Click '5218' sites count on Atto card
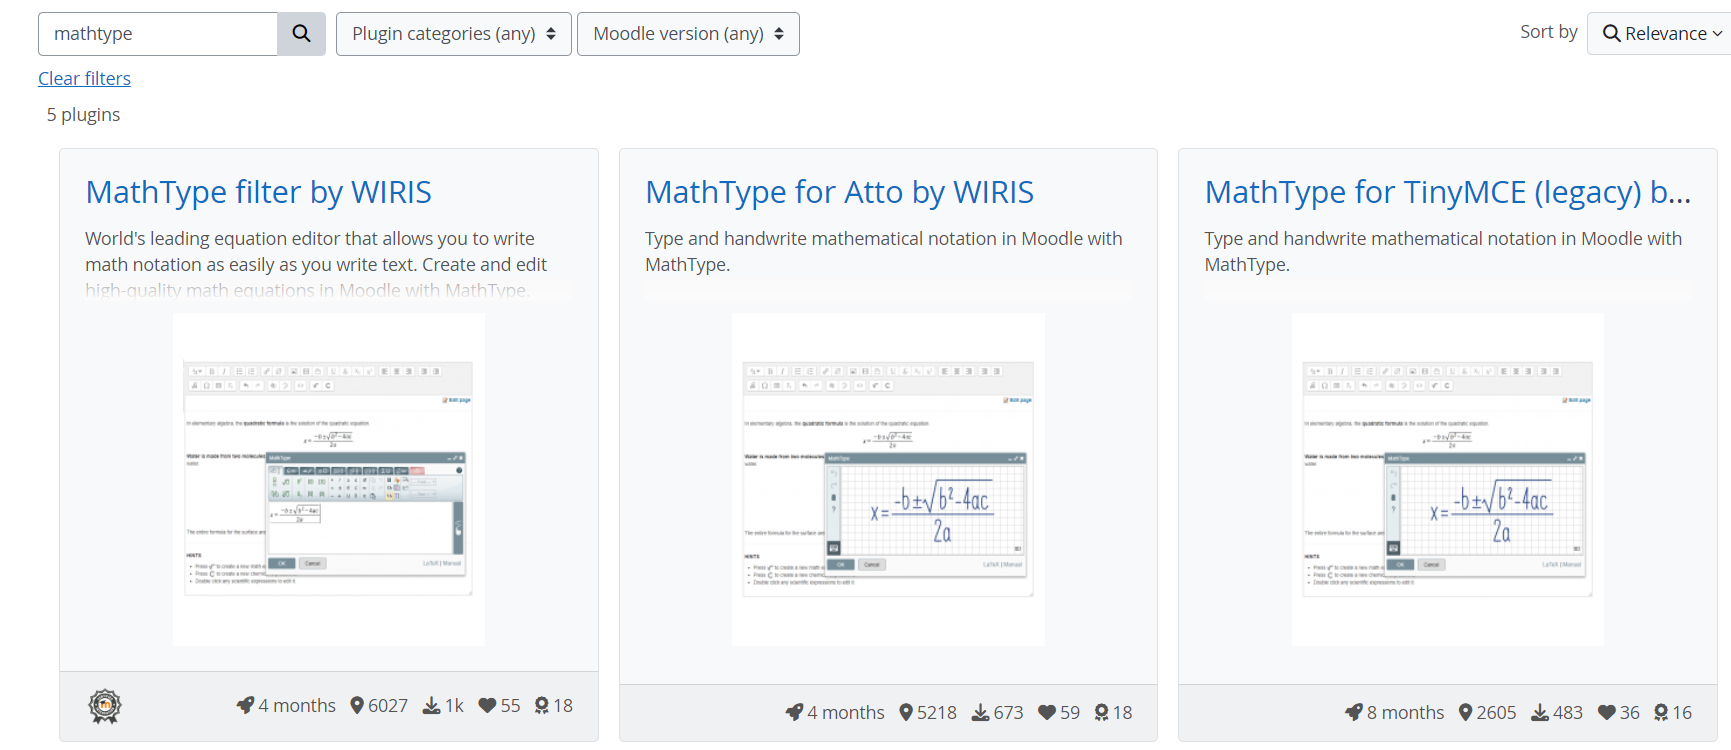 click(x=937, y=712)
